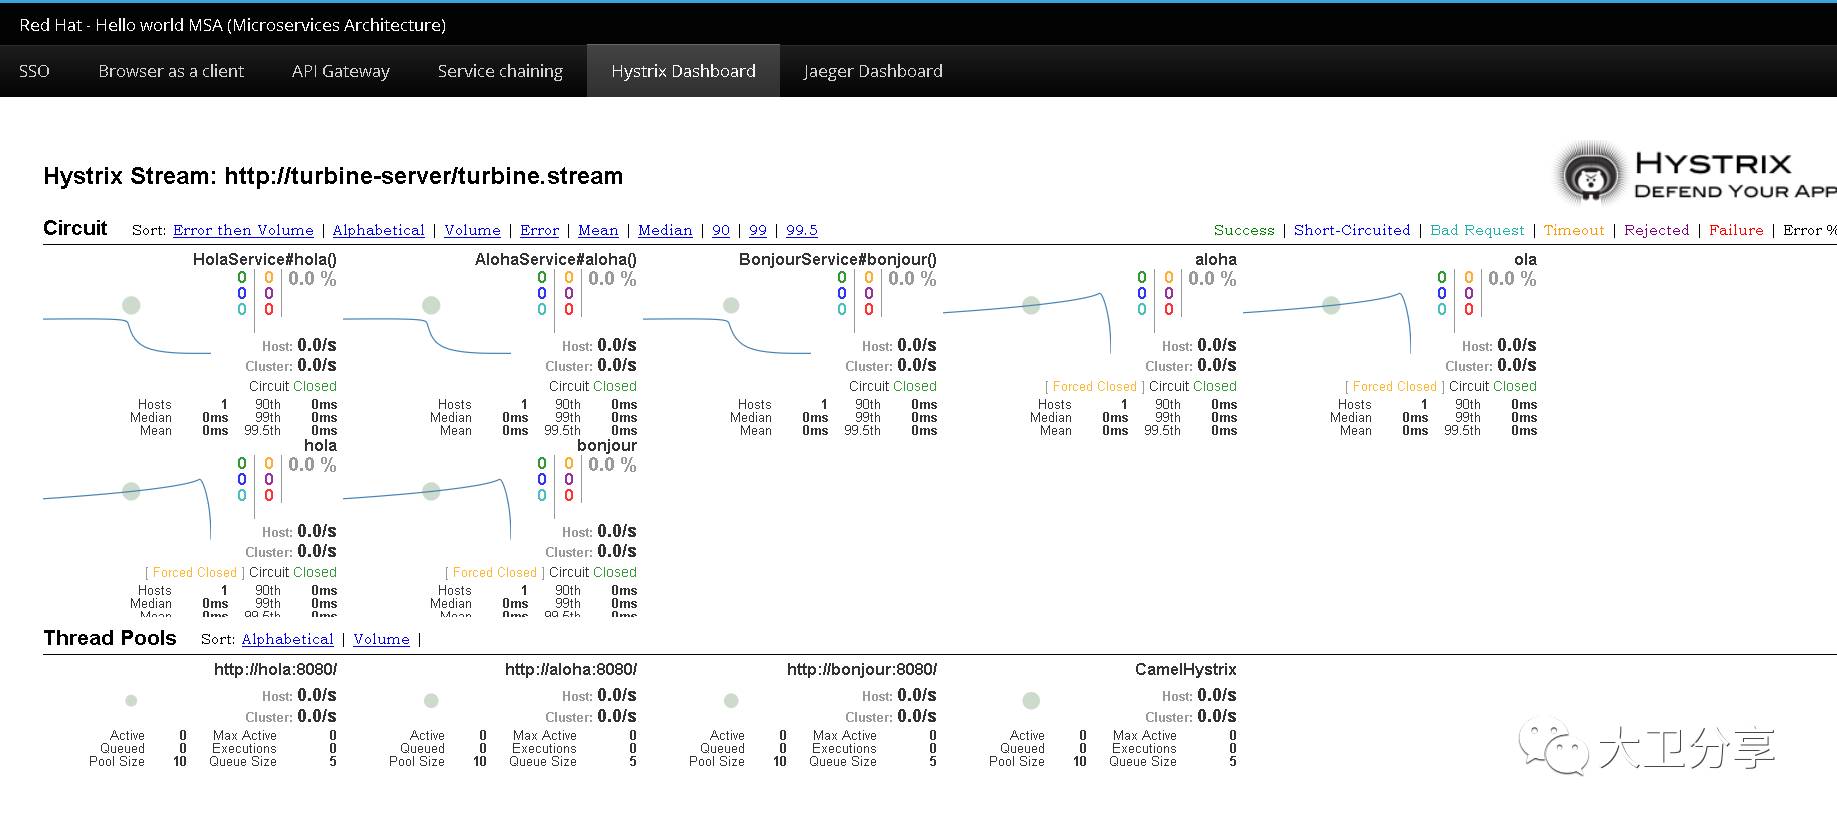The height and width of the screenshot is (829, 1837).
Task: Click the hola circuit title
Action: [x=320, y=445]
